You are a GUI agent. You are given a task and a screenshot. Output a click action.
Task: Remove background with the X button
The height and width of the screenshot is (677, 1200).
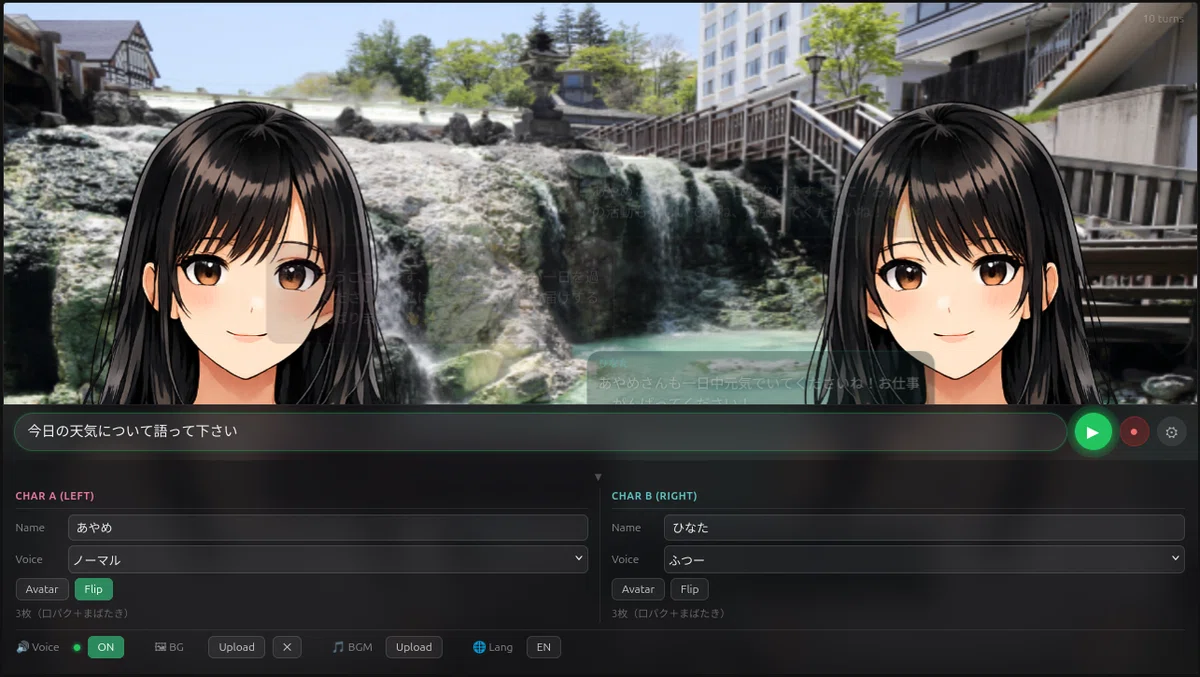[x=287, y=647]
